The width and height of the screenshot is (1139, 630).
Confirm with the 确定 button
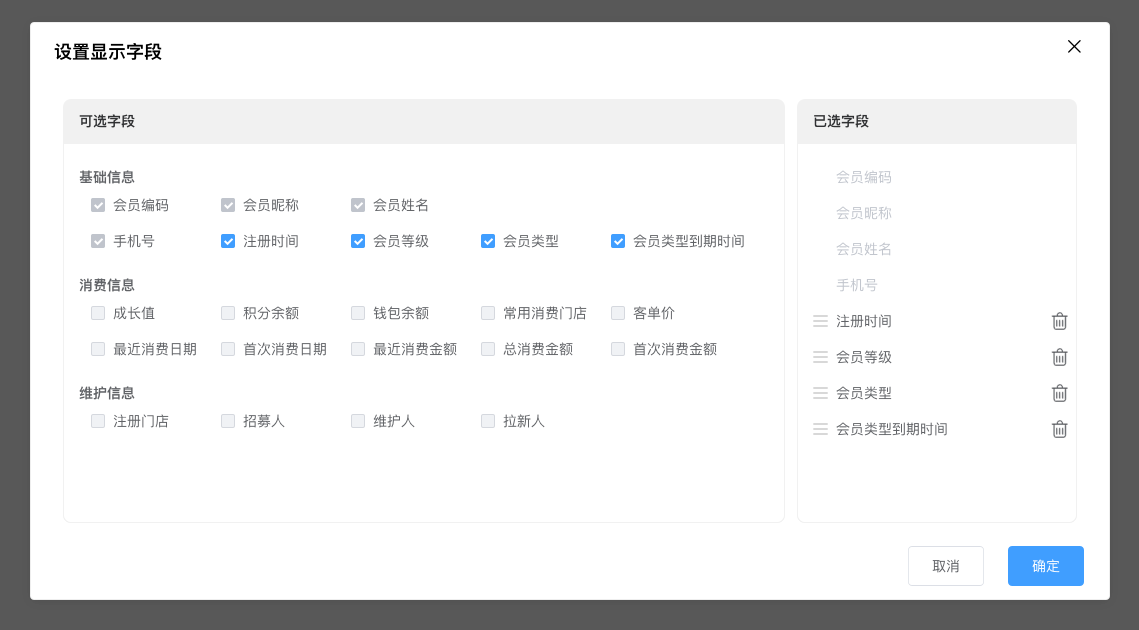pos(1045,566)
